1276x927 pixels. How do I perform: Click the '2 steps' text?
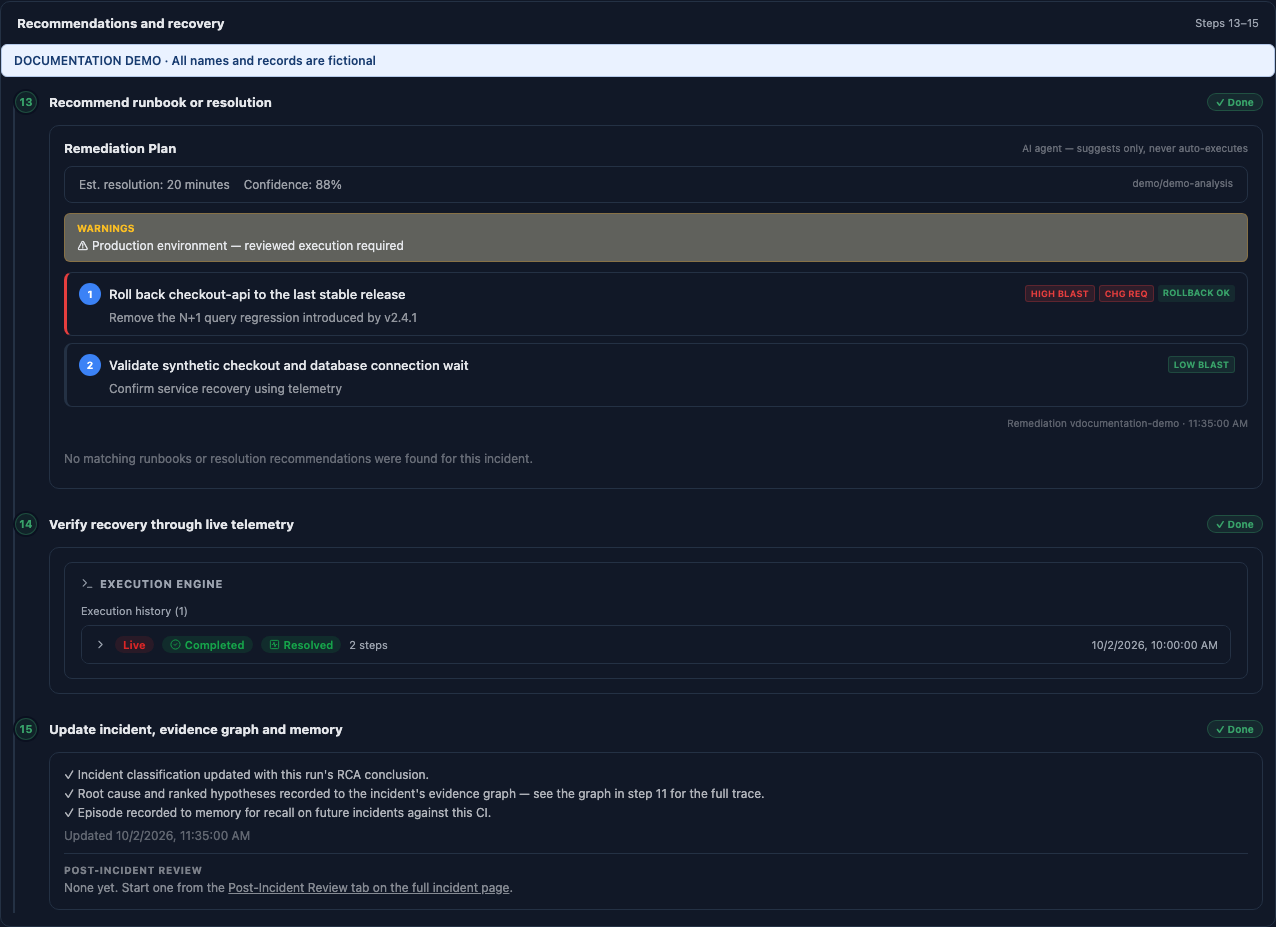pyautogui.click(x=368, y=645)
